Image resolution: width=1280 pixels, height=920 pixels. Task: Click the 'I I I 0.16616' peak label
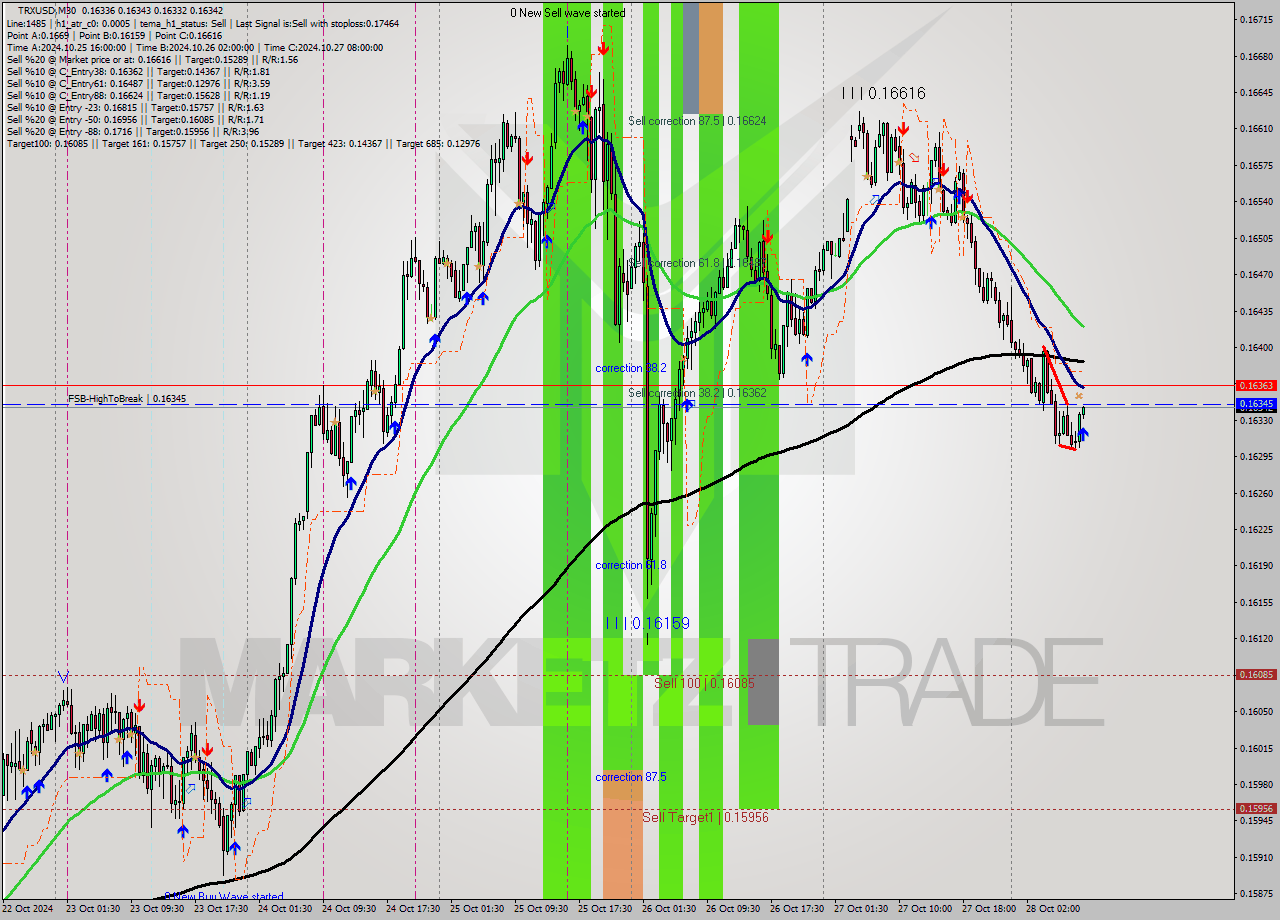pyautogui.click(x=883, y=93)
